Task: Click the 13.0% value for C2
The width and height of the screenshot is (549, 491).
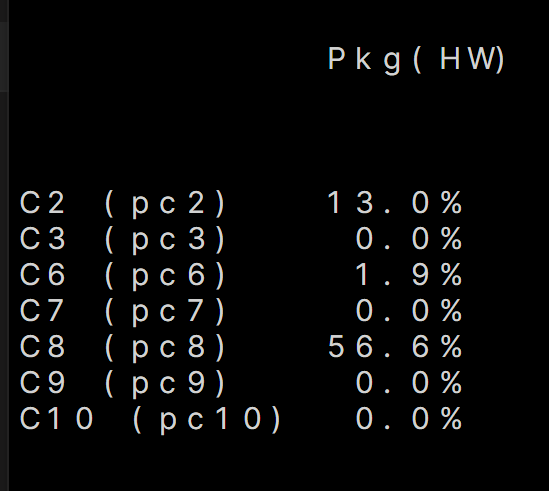Action: [x=395, y=202]
